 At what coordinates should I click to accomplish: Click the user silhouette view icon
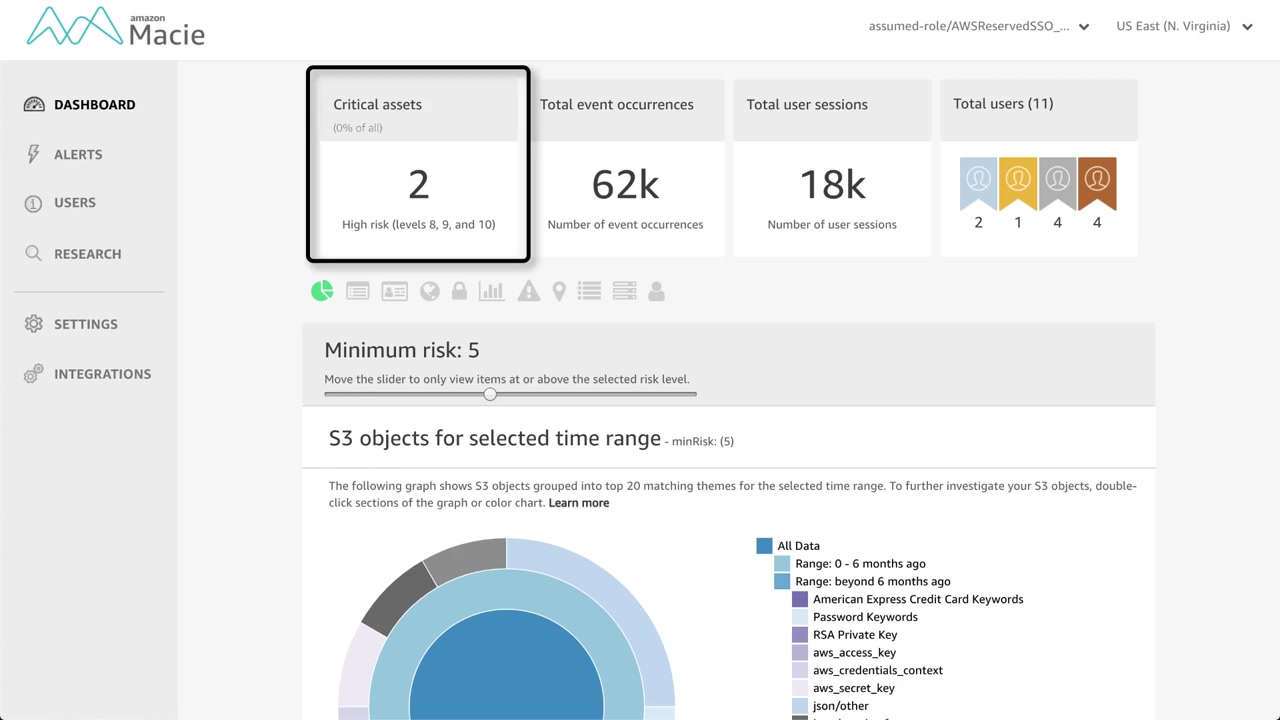click(x=656, y=291)
